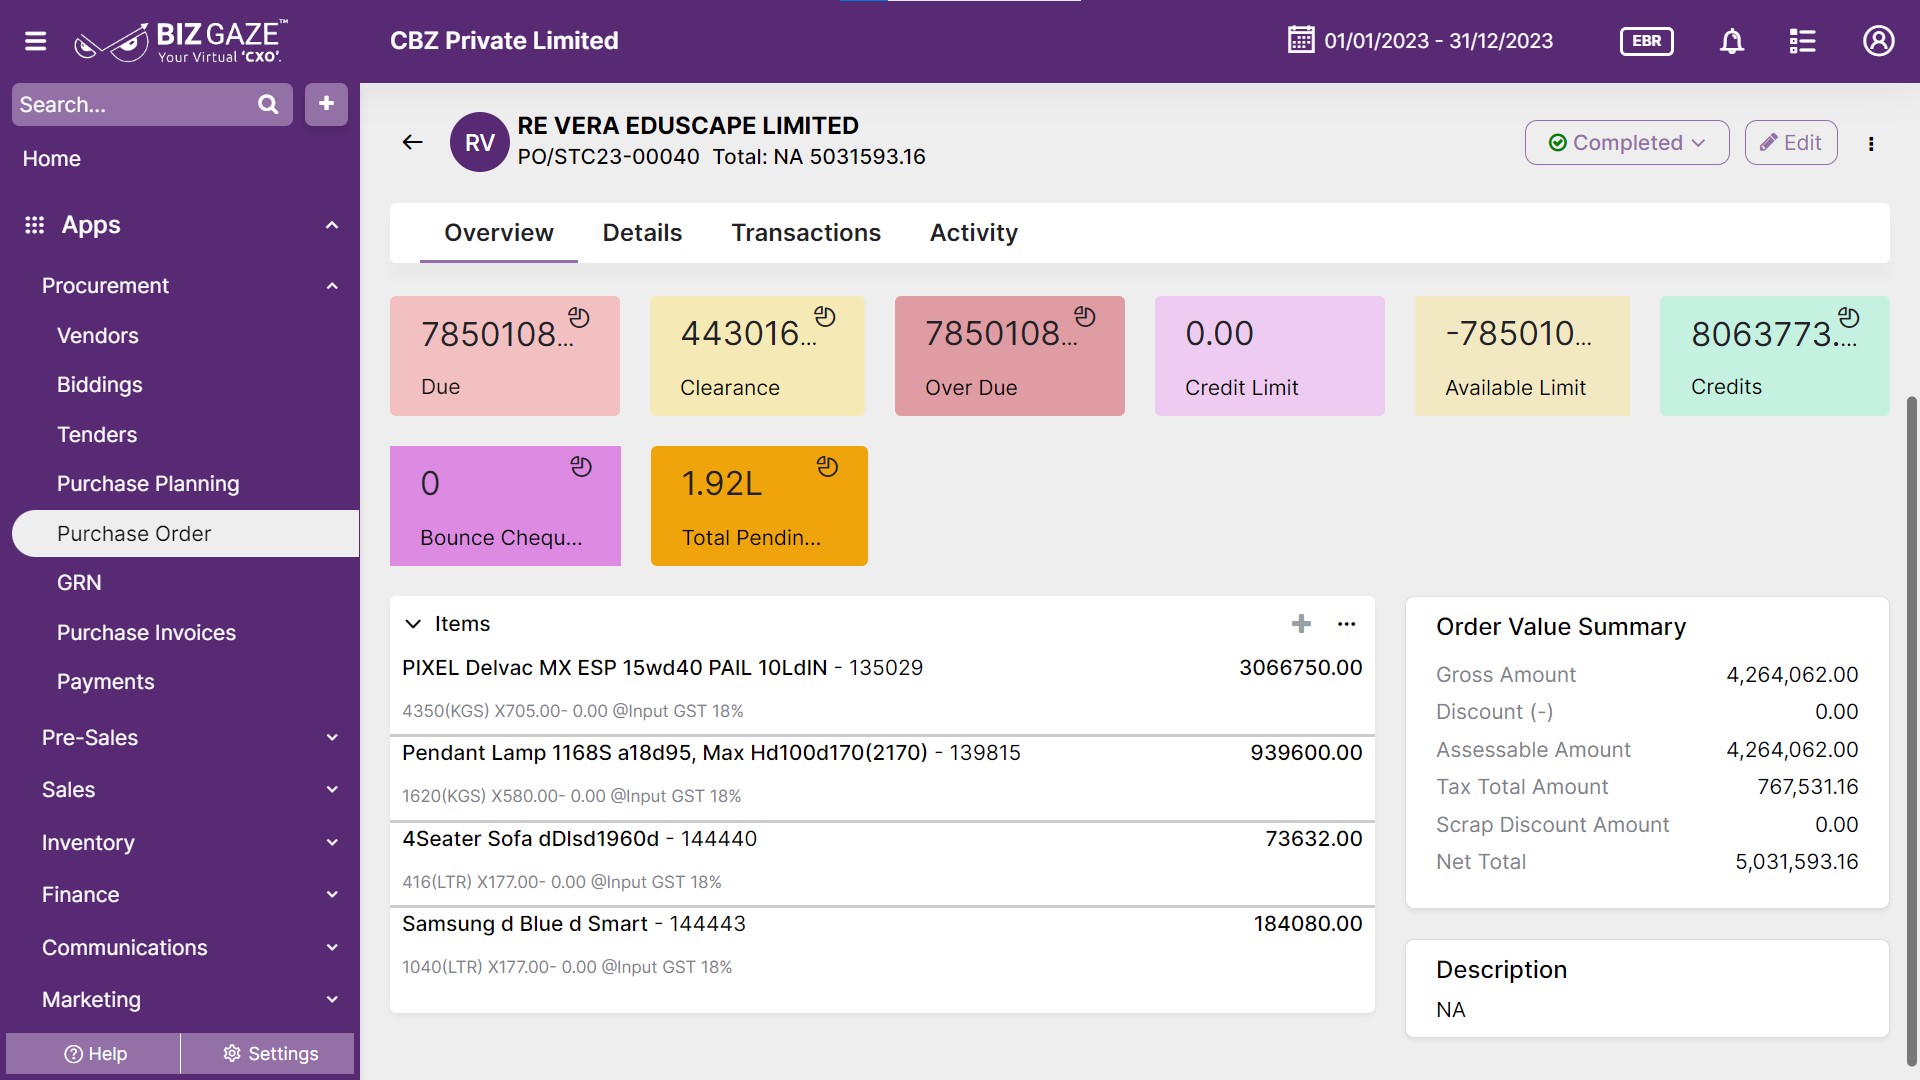The image size is (1920, 1080).
Task: Open the notifications bell
Action: pyautogui.click(x=1732, y=41)
